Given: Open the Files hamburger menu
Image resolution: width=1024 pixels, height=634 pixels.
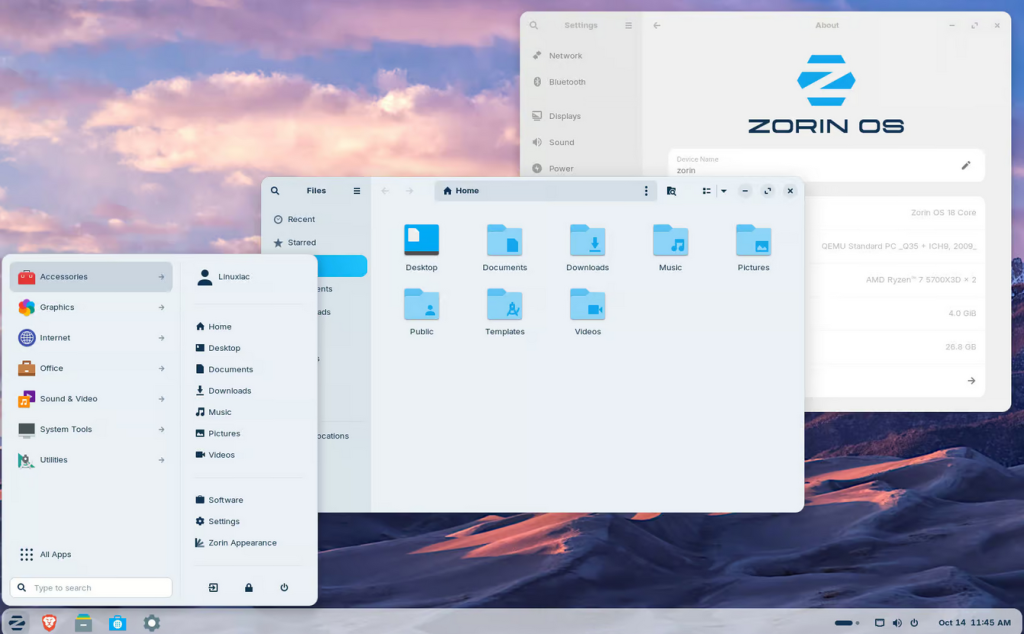Looking at the screenshot, I should coord(357,191).
